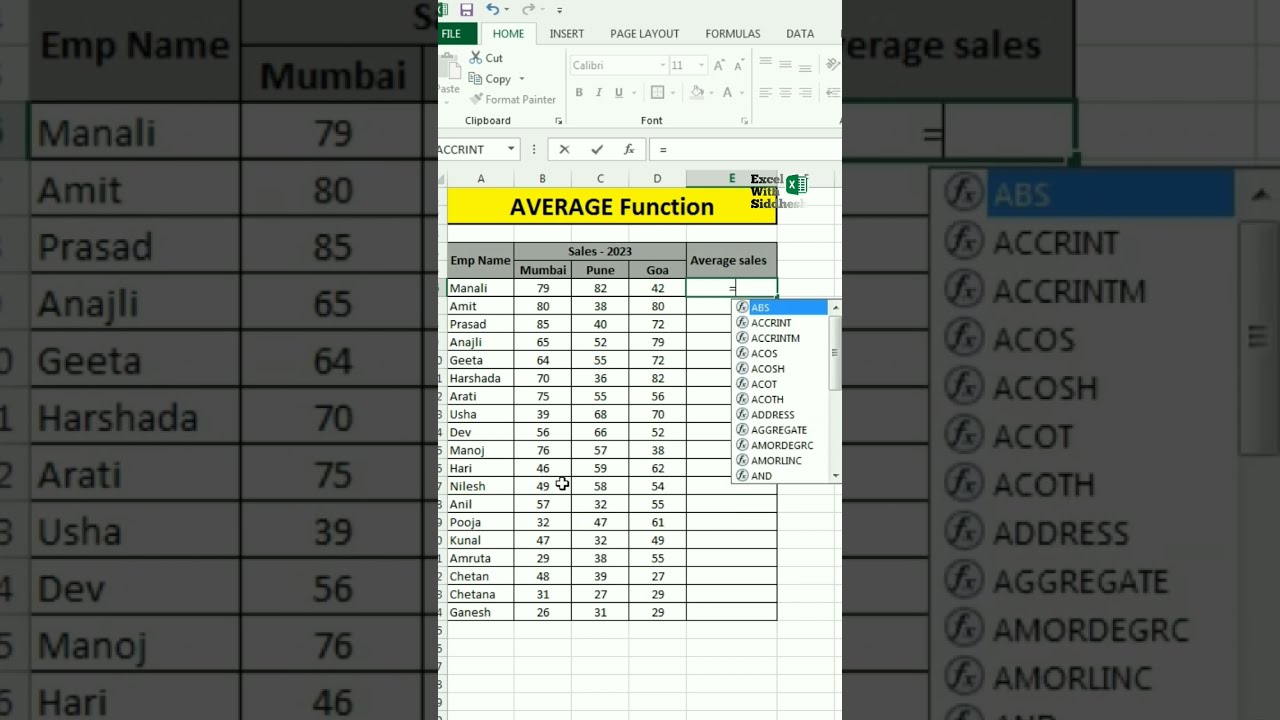Select column B header
This screenshot has height=720, width=1280.
pyautogui.click(x=542, y=179)
